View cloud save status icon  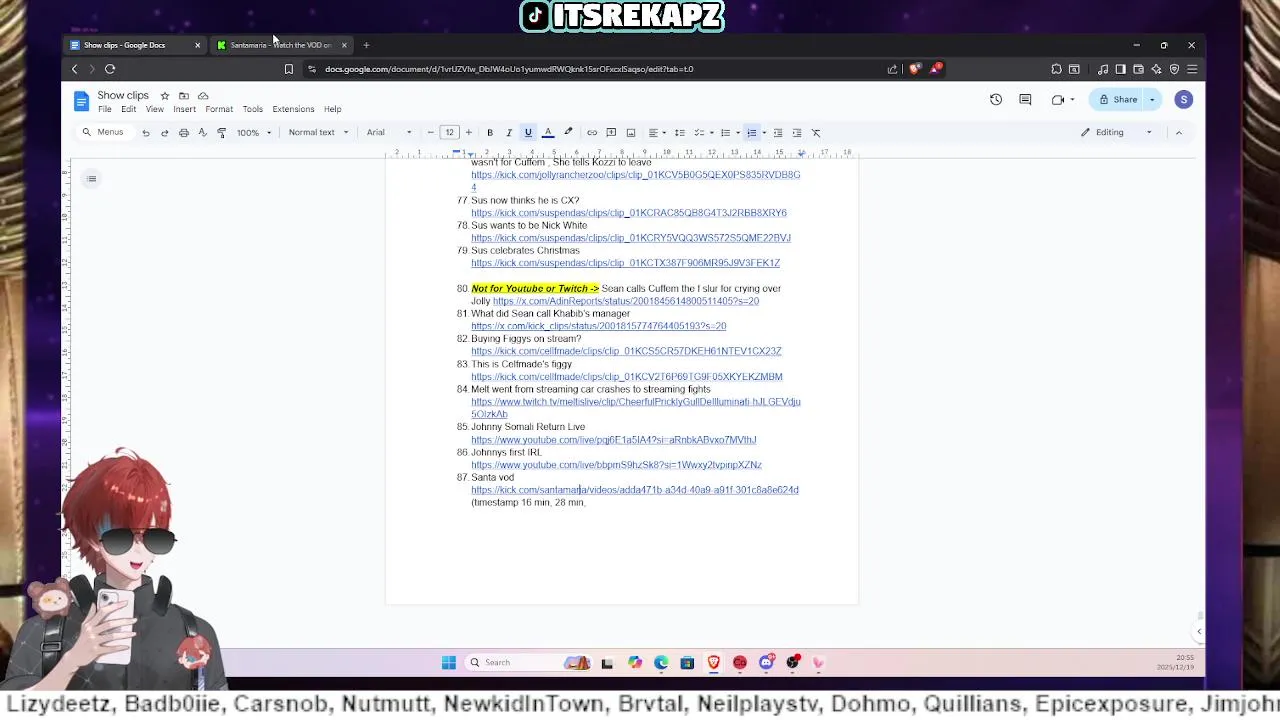coord(203,96)
